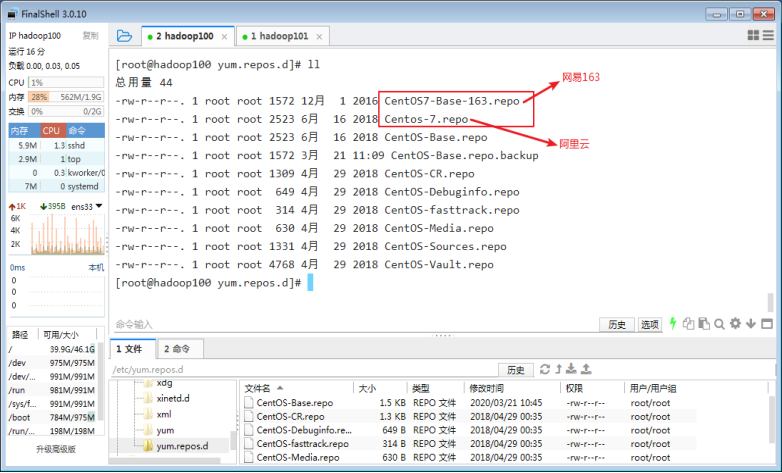
Task: Sort processes by 内存 tab
Action: point(24,131)
